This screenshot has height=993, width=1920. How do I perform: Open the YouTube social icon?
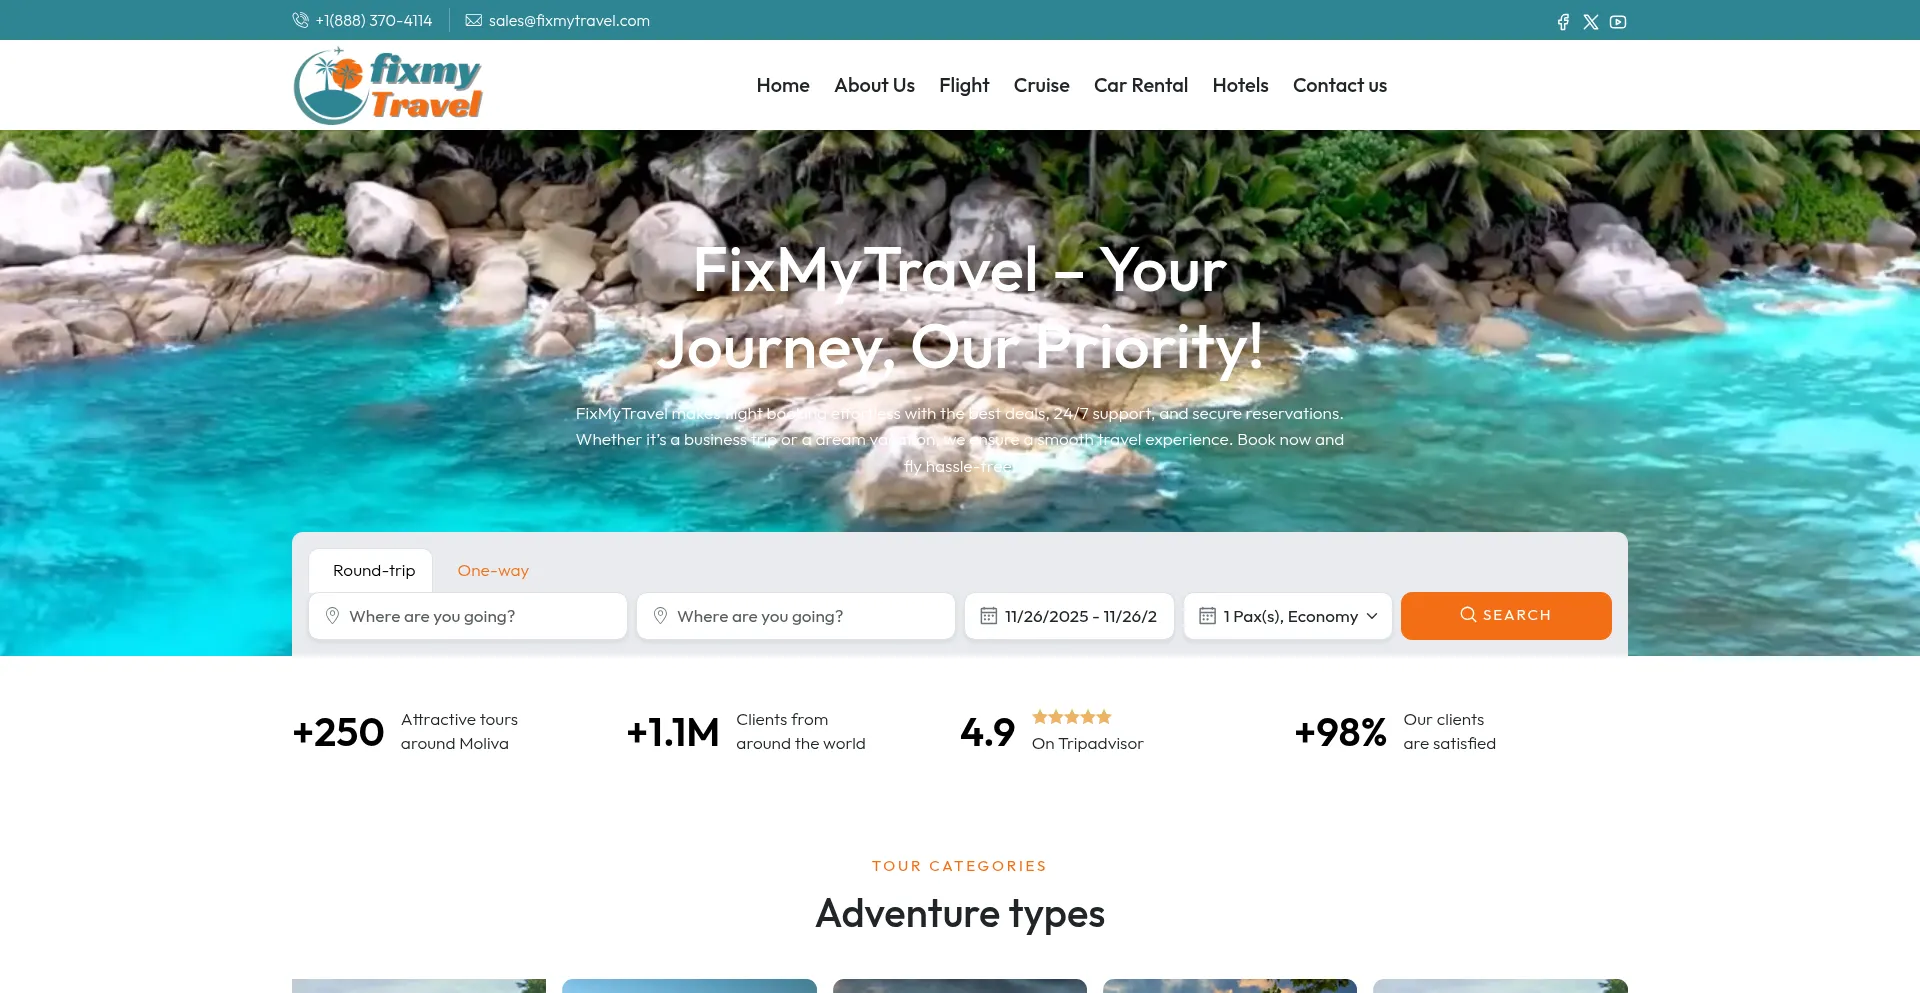pyautogui.click(x=1618, y=22)
